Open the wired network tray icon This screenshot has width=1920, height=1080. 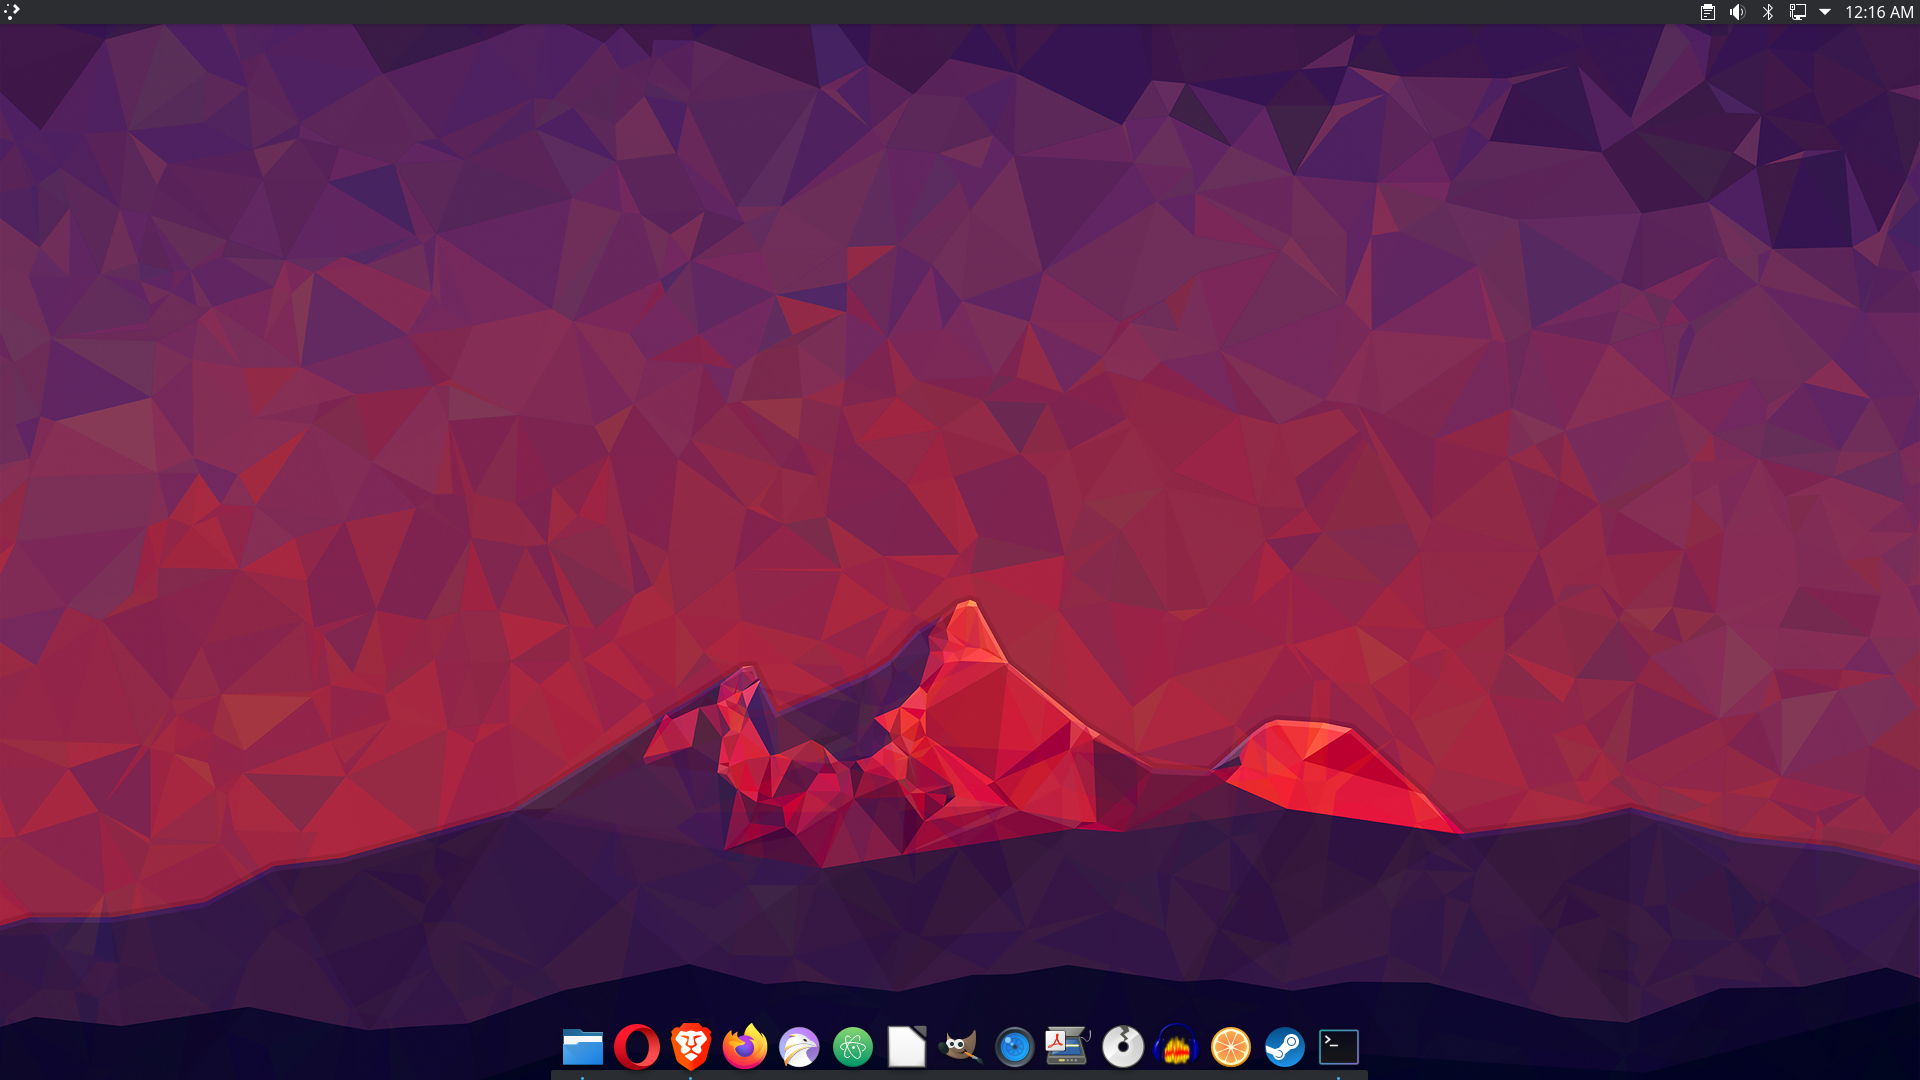1797,12
